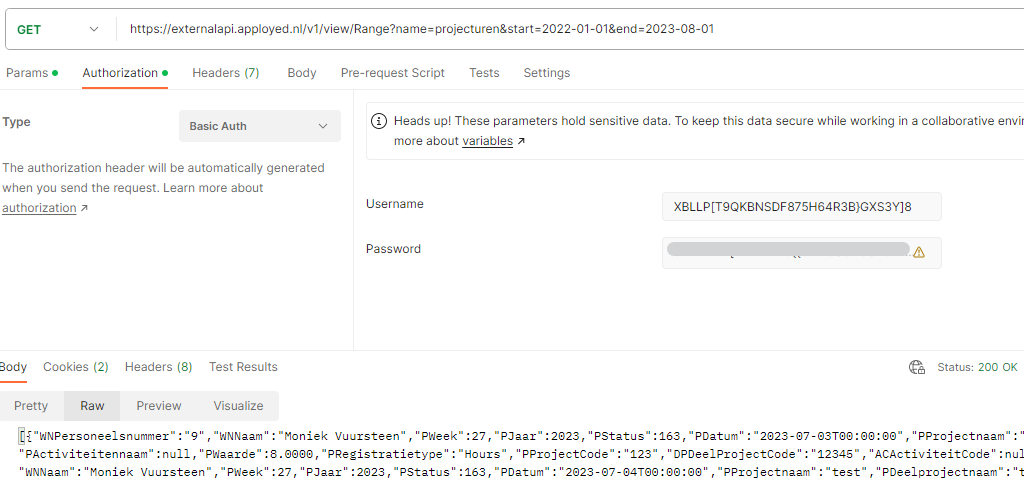Open the GET method dropdown
Screen dimensions: 1024x480
point(59,29)
